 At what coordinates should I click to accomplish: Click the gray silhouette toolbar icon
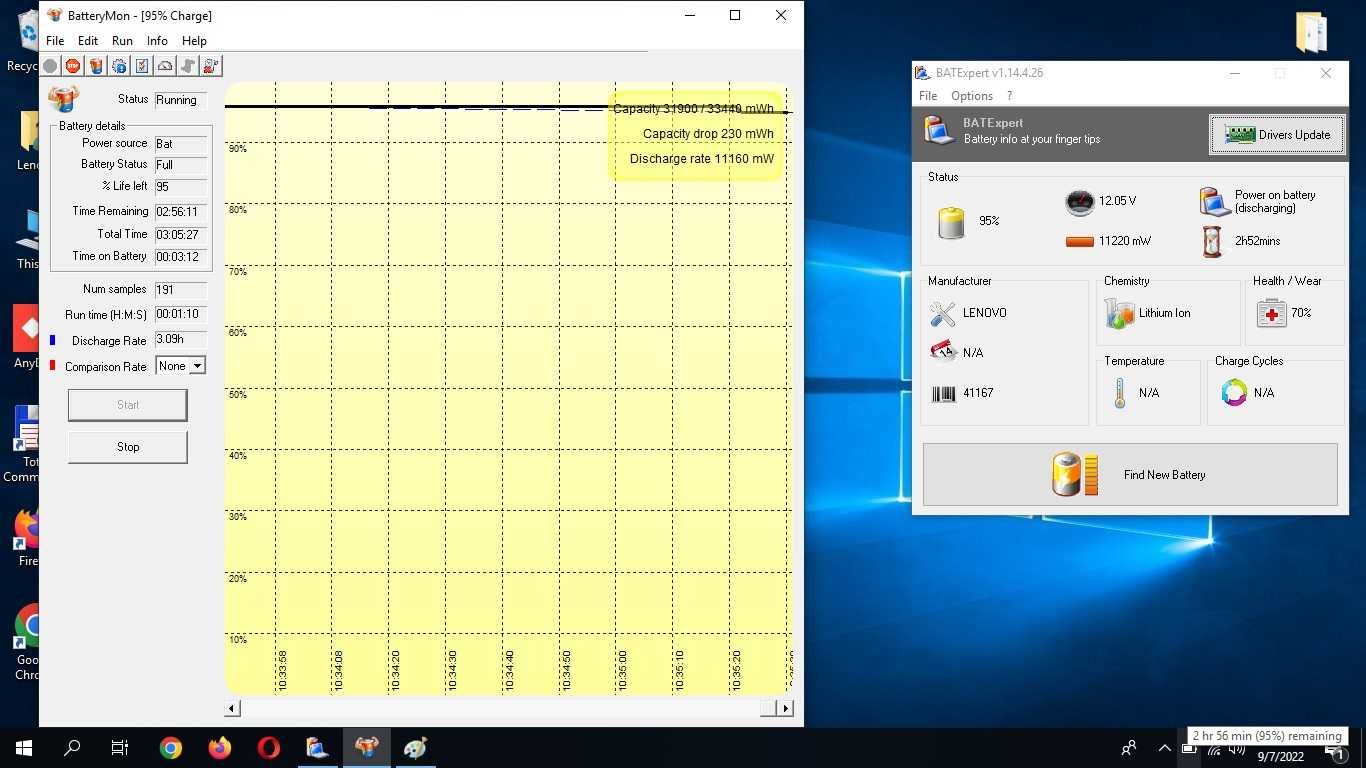click(188, 66)
